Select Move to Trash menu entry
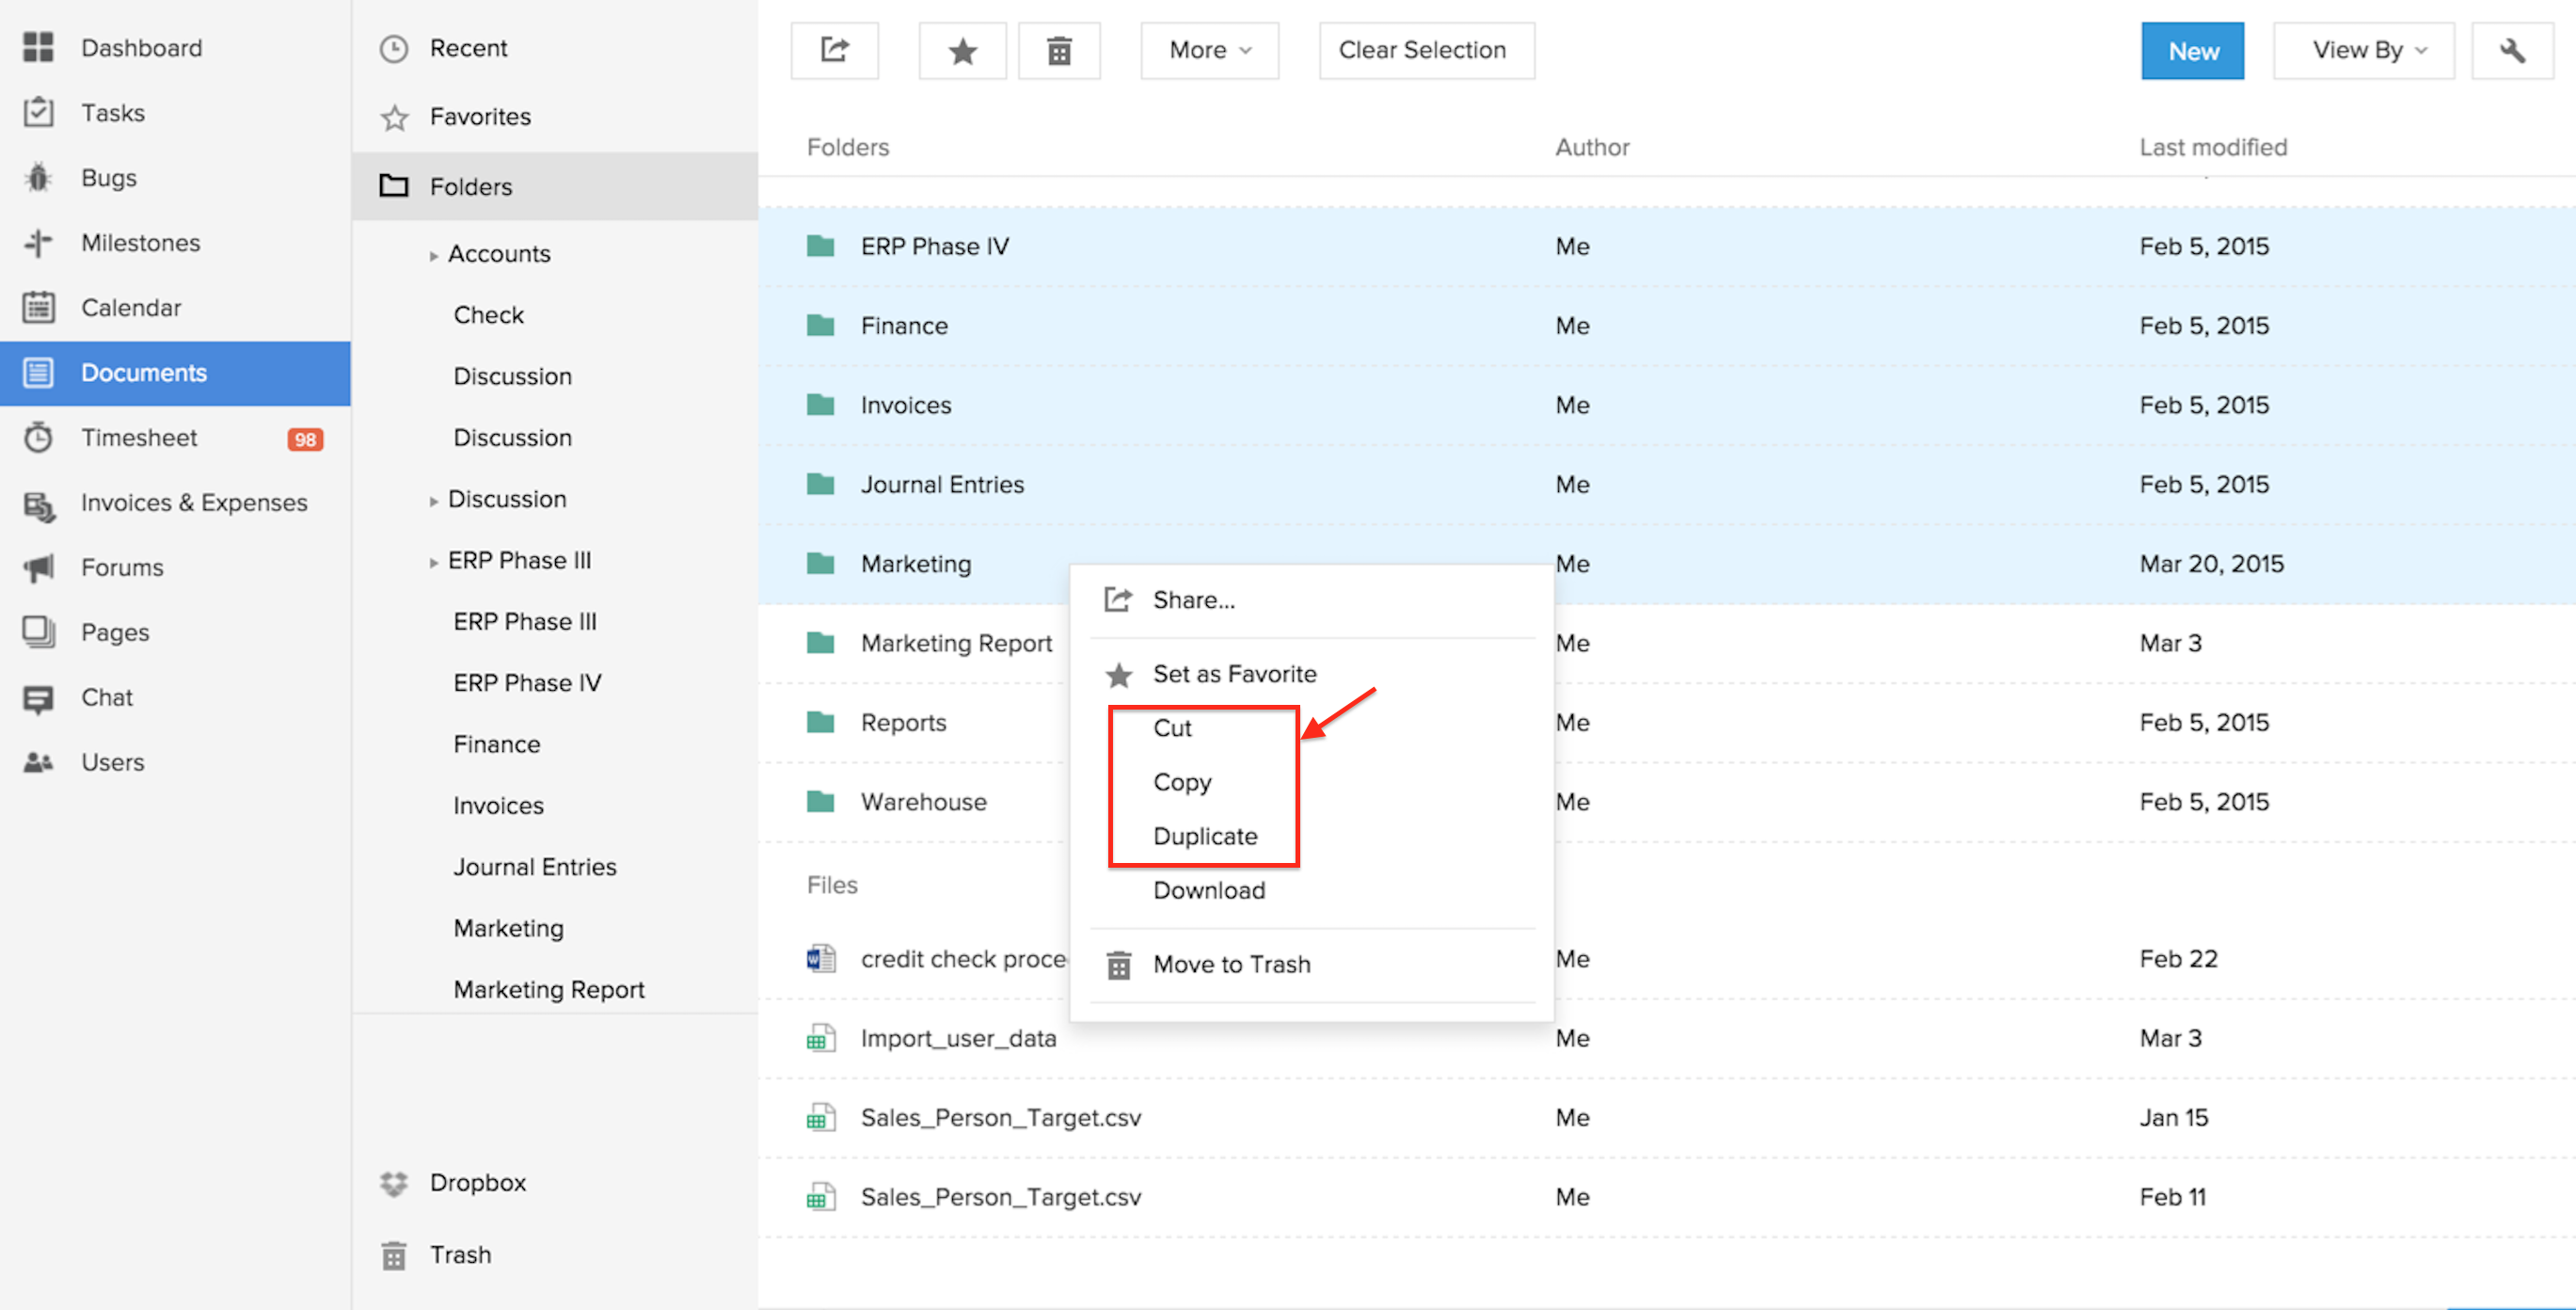This screenshot has height=1310, width=2576. pyautogui.click(x=1231, y=964)
